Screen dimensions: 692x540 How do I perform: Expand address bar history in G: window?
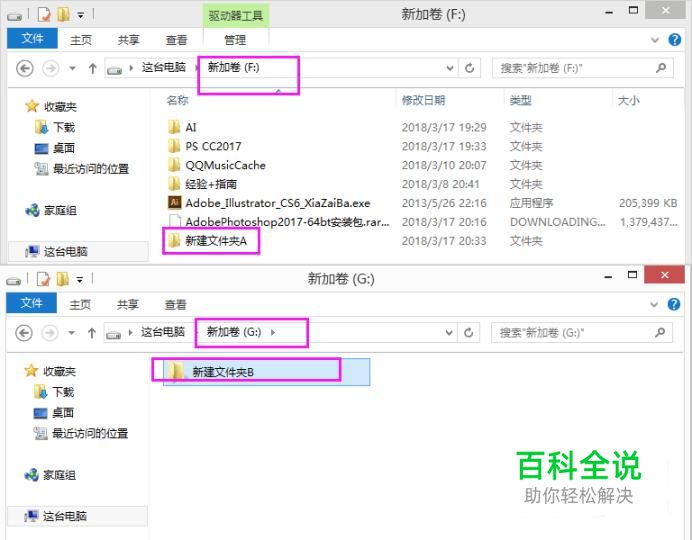(449, 333)
